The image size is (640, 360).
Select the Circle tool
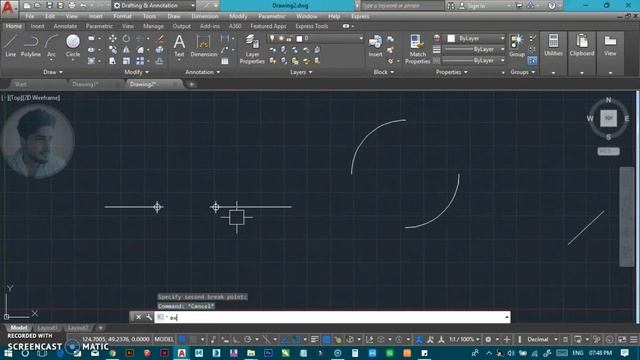pyautogui.click(x=73, y=45)
